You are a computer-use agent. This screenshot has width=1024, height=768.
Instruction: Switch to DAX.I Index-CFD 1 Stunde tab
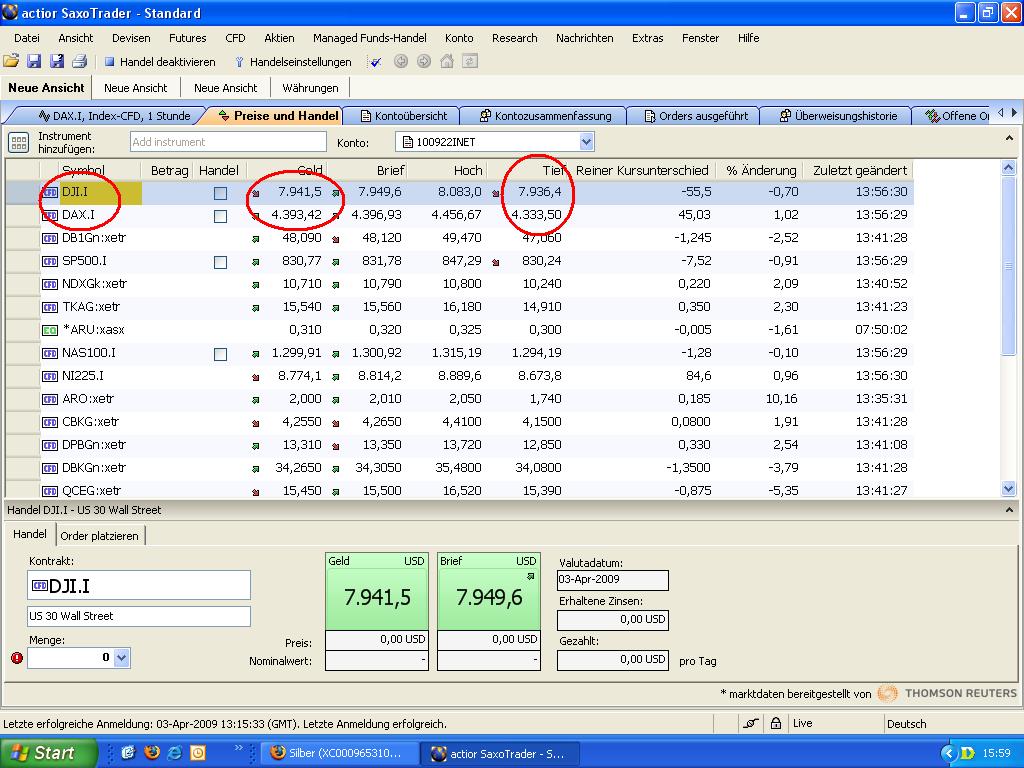click(x=114, y=116)
